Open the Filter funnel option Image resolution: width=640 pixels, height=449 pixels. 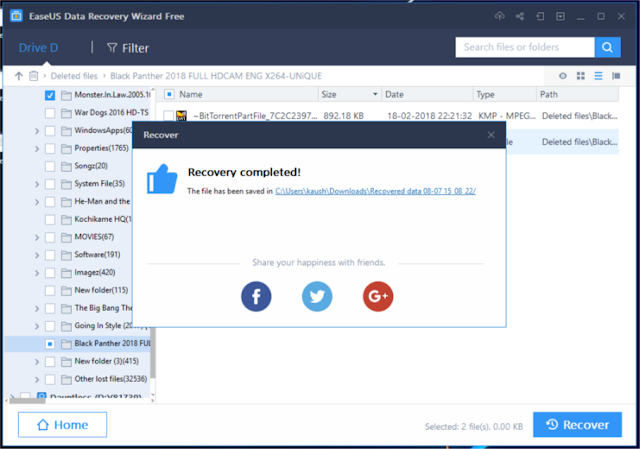pos(128,48)
